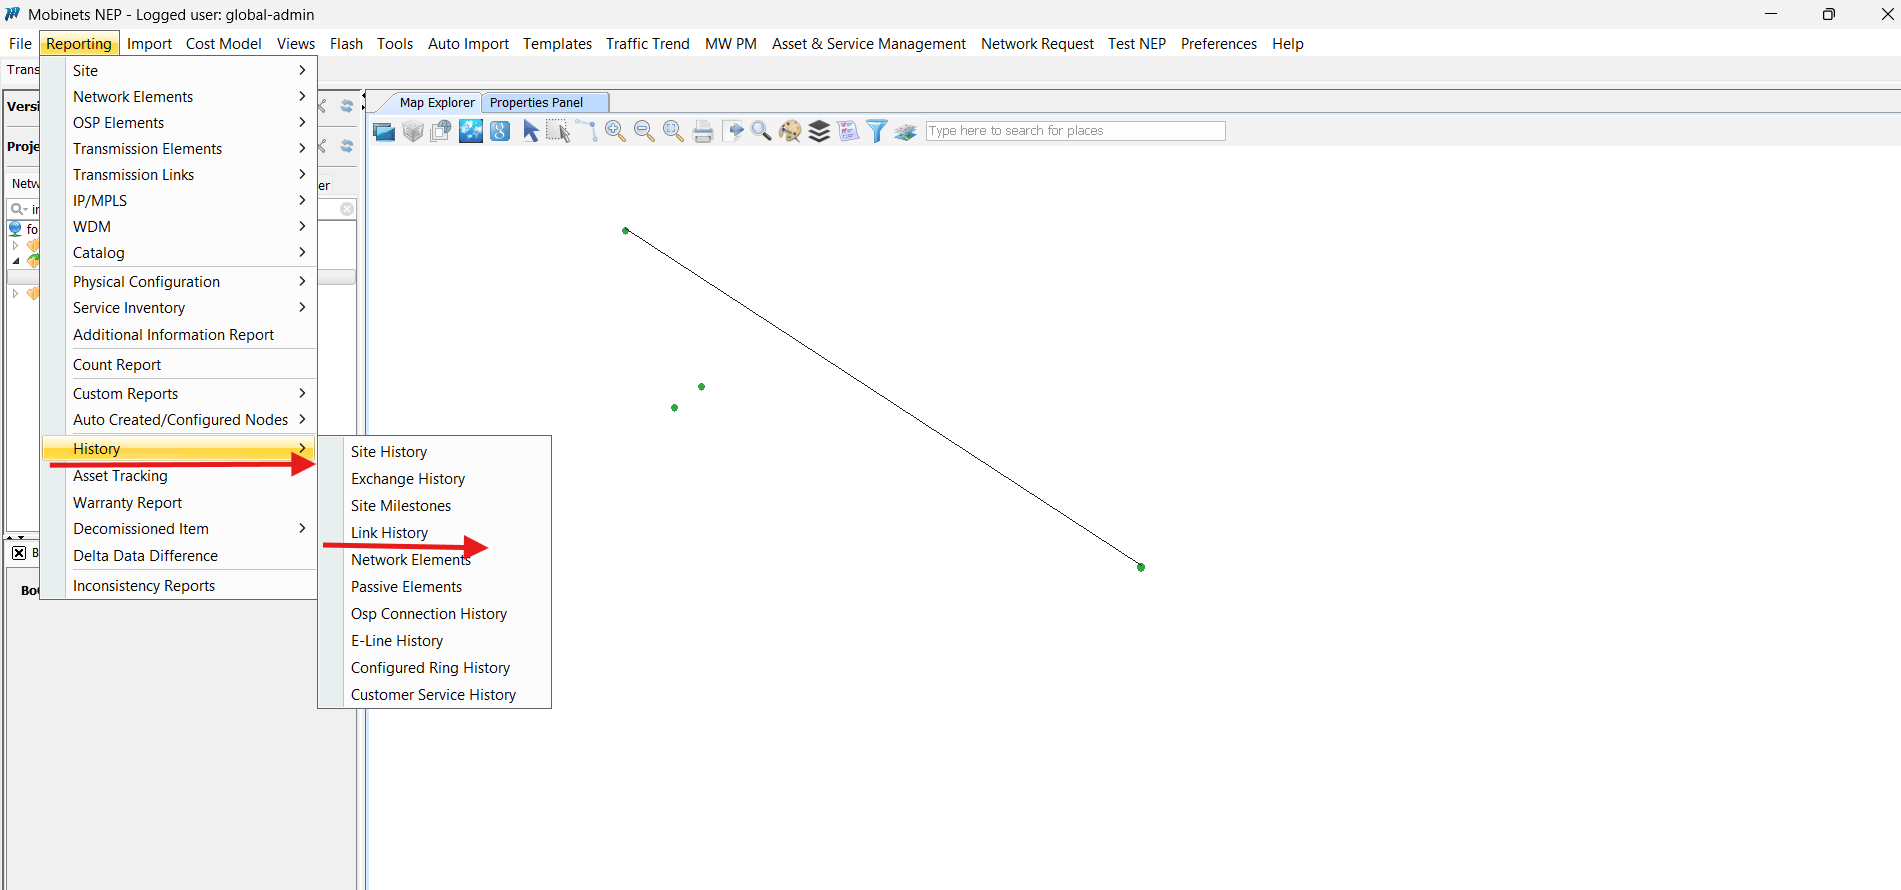Image resolution: width=1901 pixels, height=890 pixels.
Task: Expand the collapsed tree node in network tree
Action: click(15, 245)
